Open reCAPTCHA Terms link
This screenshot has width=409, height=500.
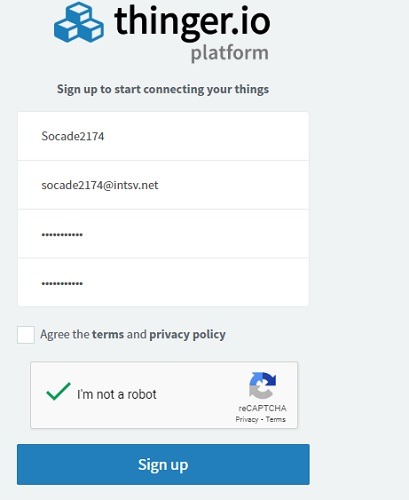[x=276, y=419]
